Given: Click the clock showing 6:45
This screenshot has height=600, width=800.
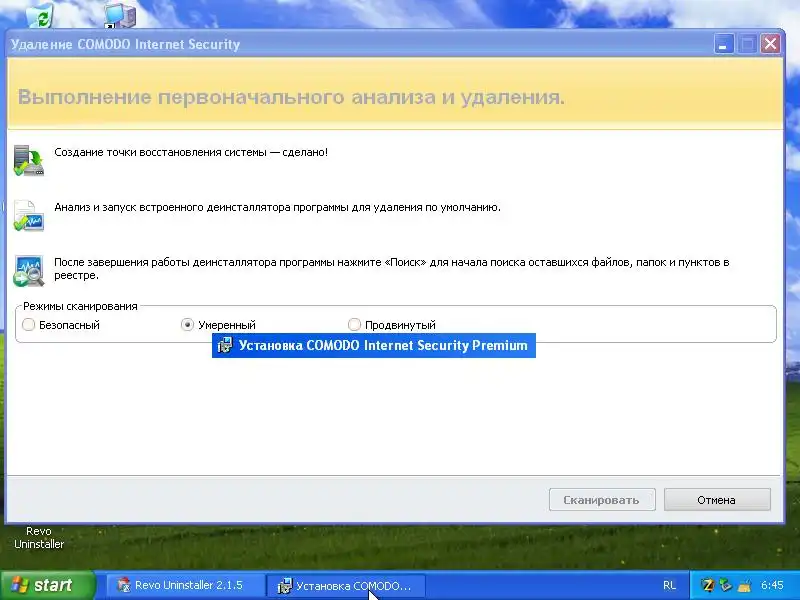Looking at the screenshot, I should pyautogui.click(x=772, y=585).
